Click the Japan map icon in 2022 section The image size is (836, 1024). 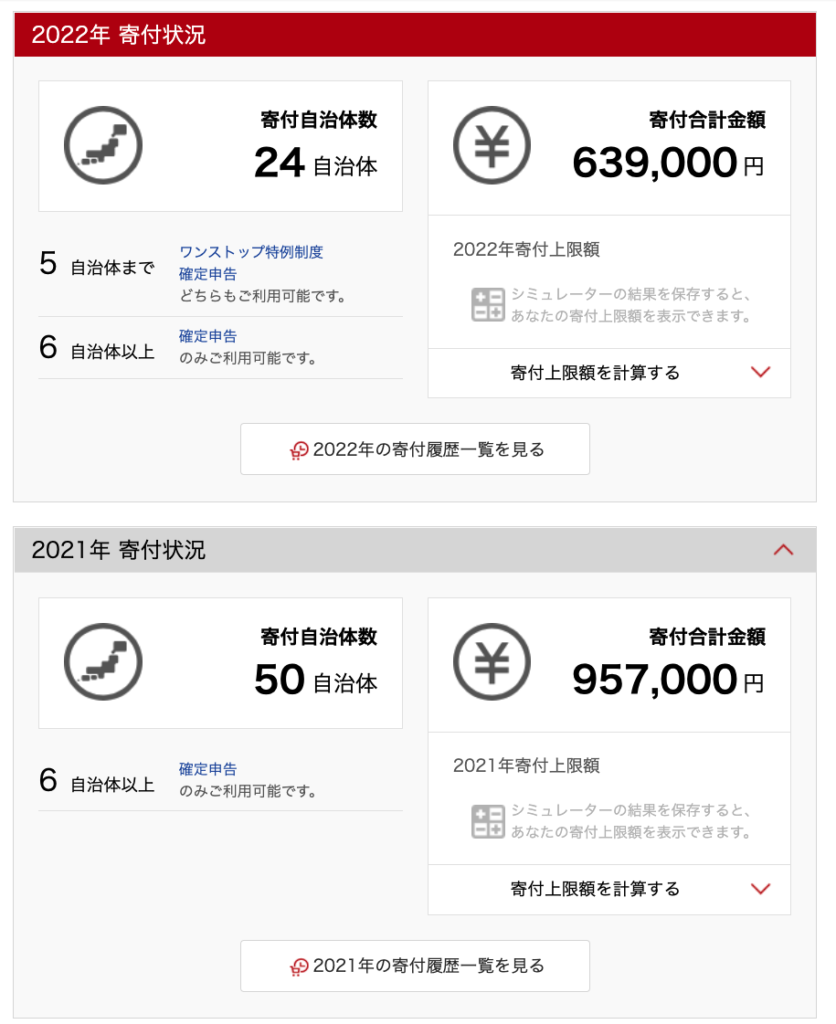click(103, 145)
